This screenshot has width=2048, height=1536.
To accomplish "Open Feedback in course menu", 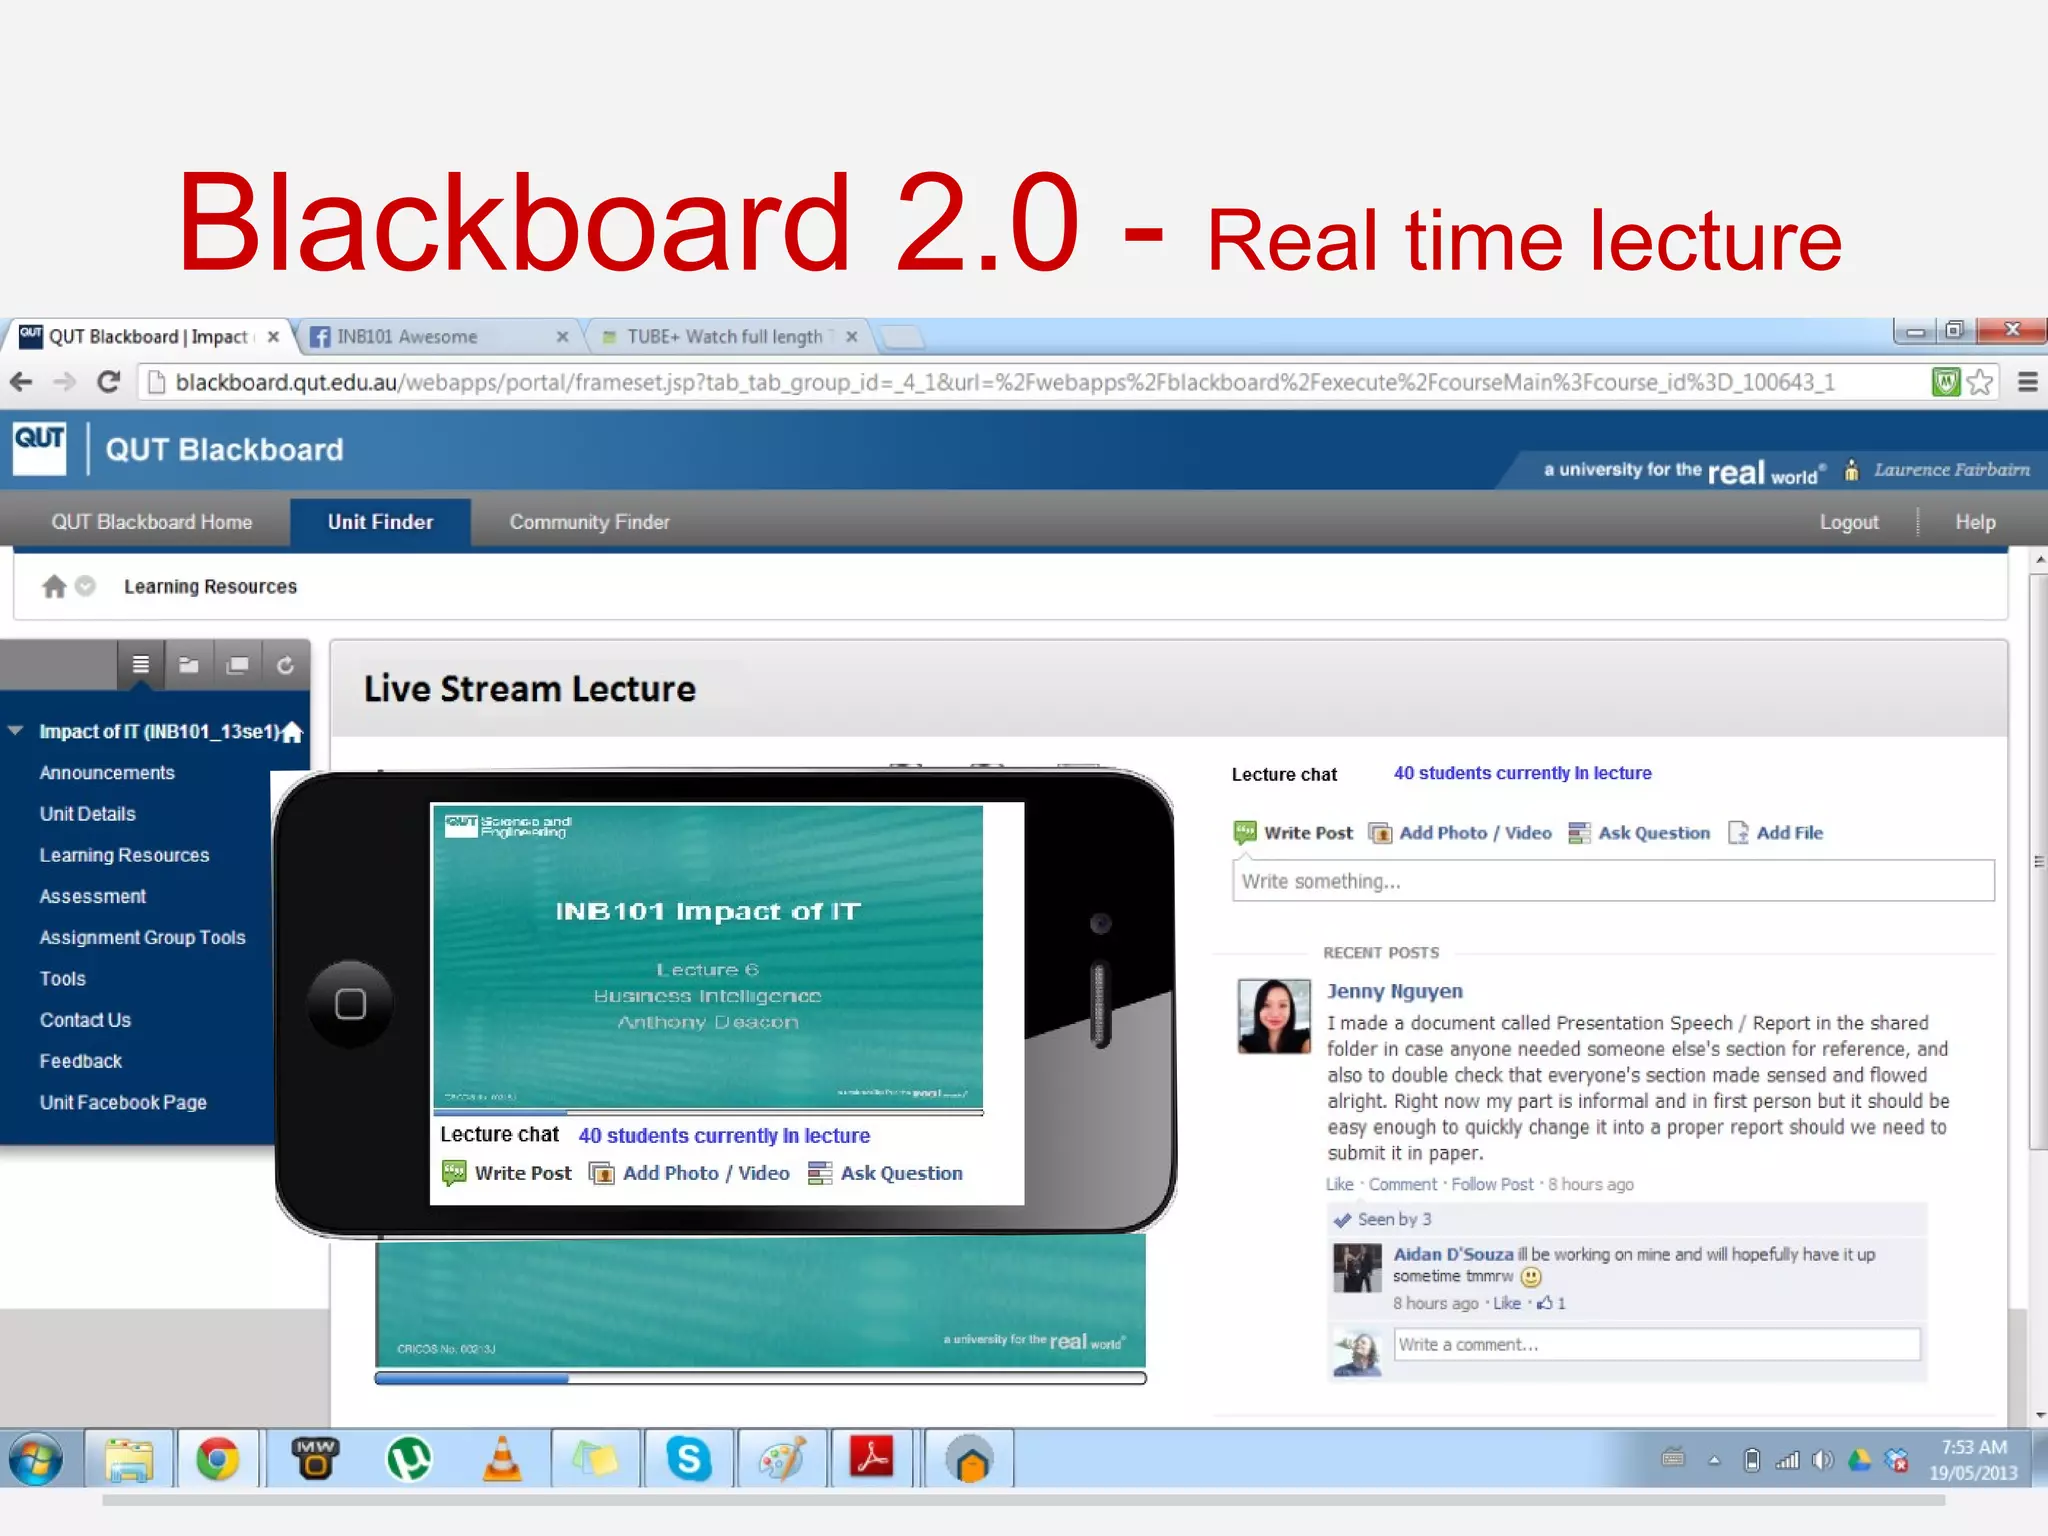I will coord(80,1061).
